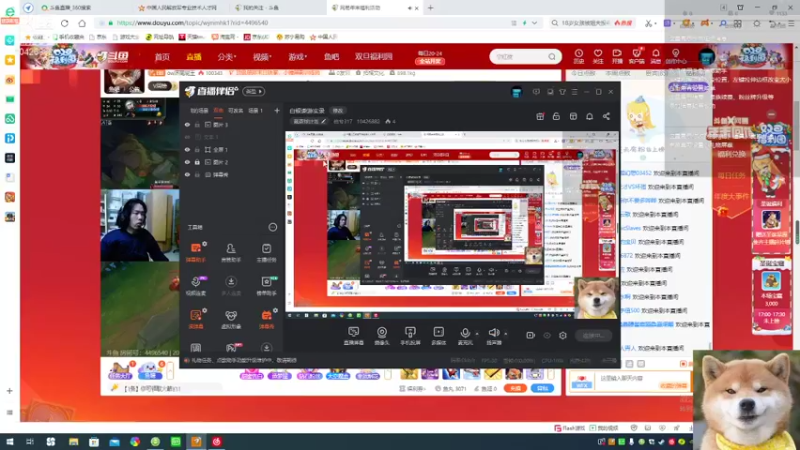The image size is (800, 450).
Task: Collapse the 工具箱 toolbox panel
Action: tap(272, 227)
